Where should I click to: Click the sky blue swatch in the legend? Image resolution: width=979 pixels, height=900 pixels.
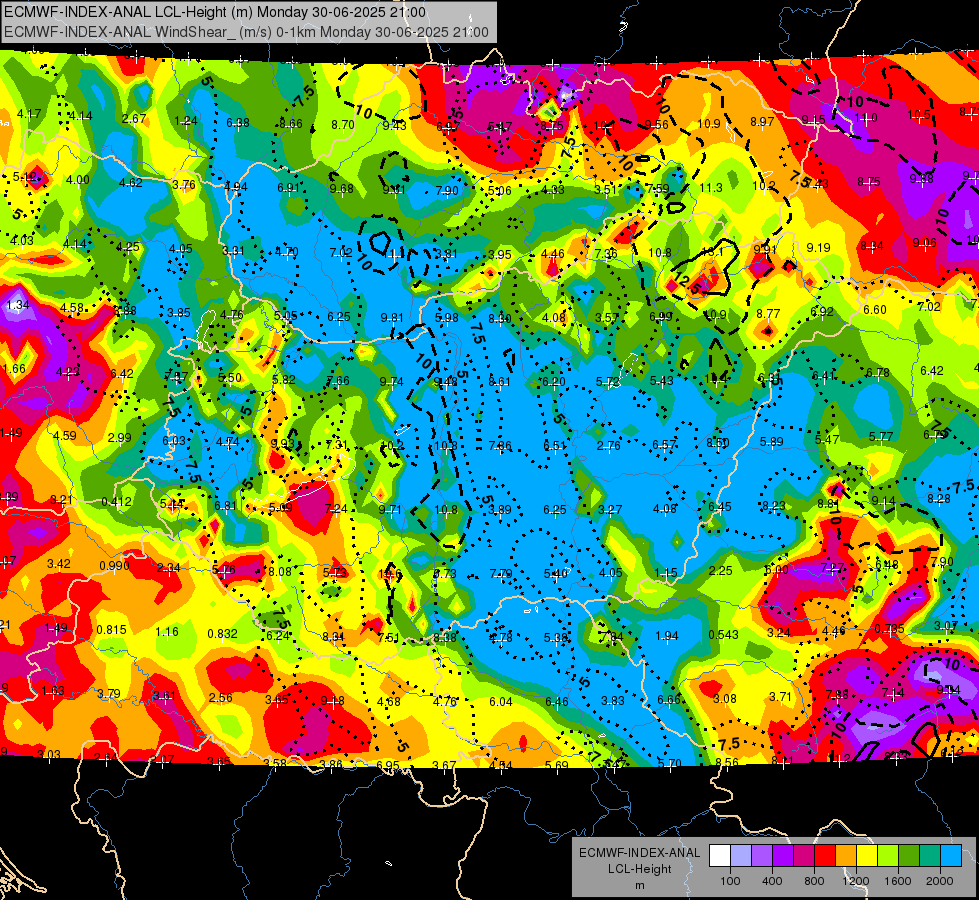(951, 856)
